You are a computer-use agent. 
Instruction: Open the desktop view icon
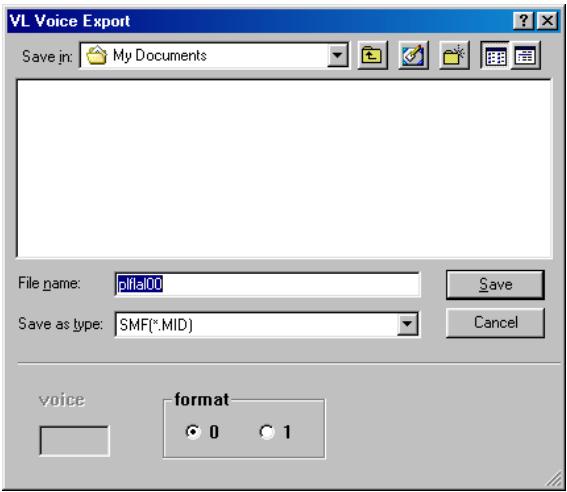point(413,55)
